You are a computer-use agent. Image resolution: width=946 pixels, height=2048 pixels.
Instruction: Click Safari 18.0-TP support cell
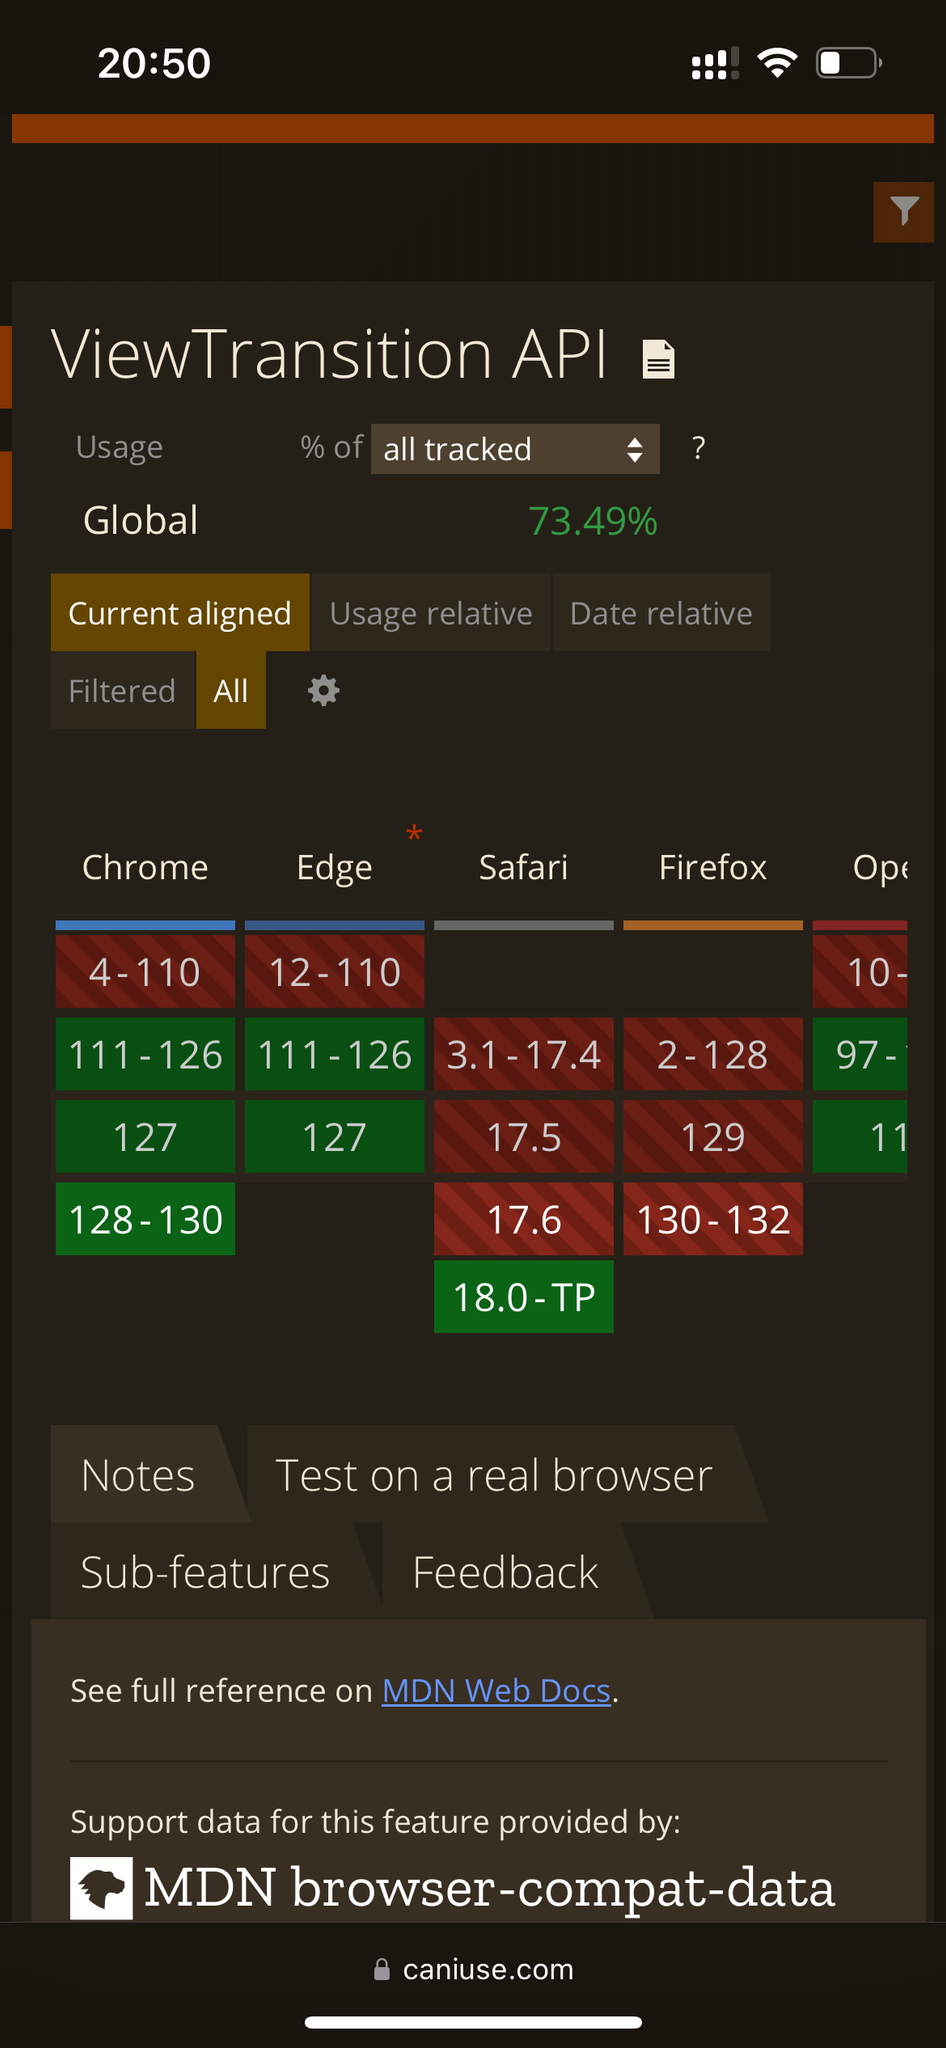[524, 1297]
